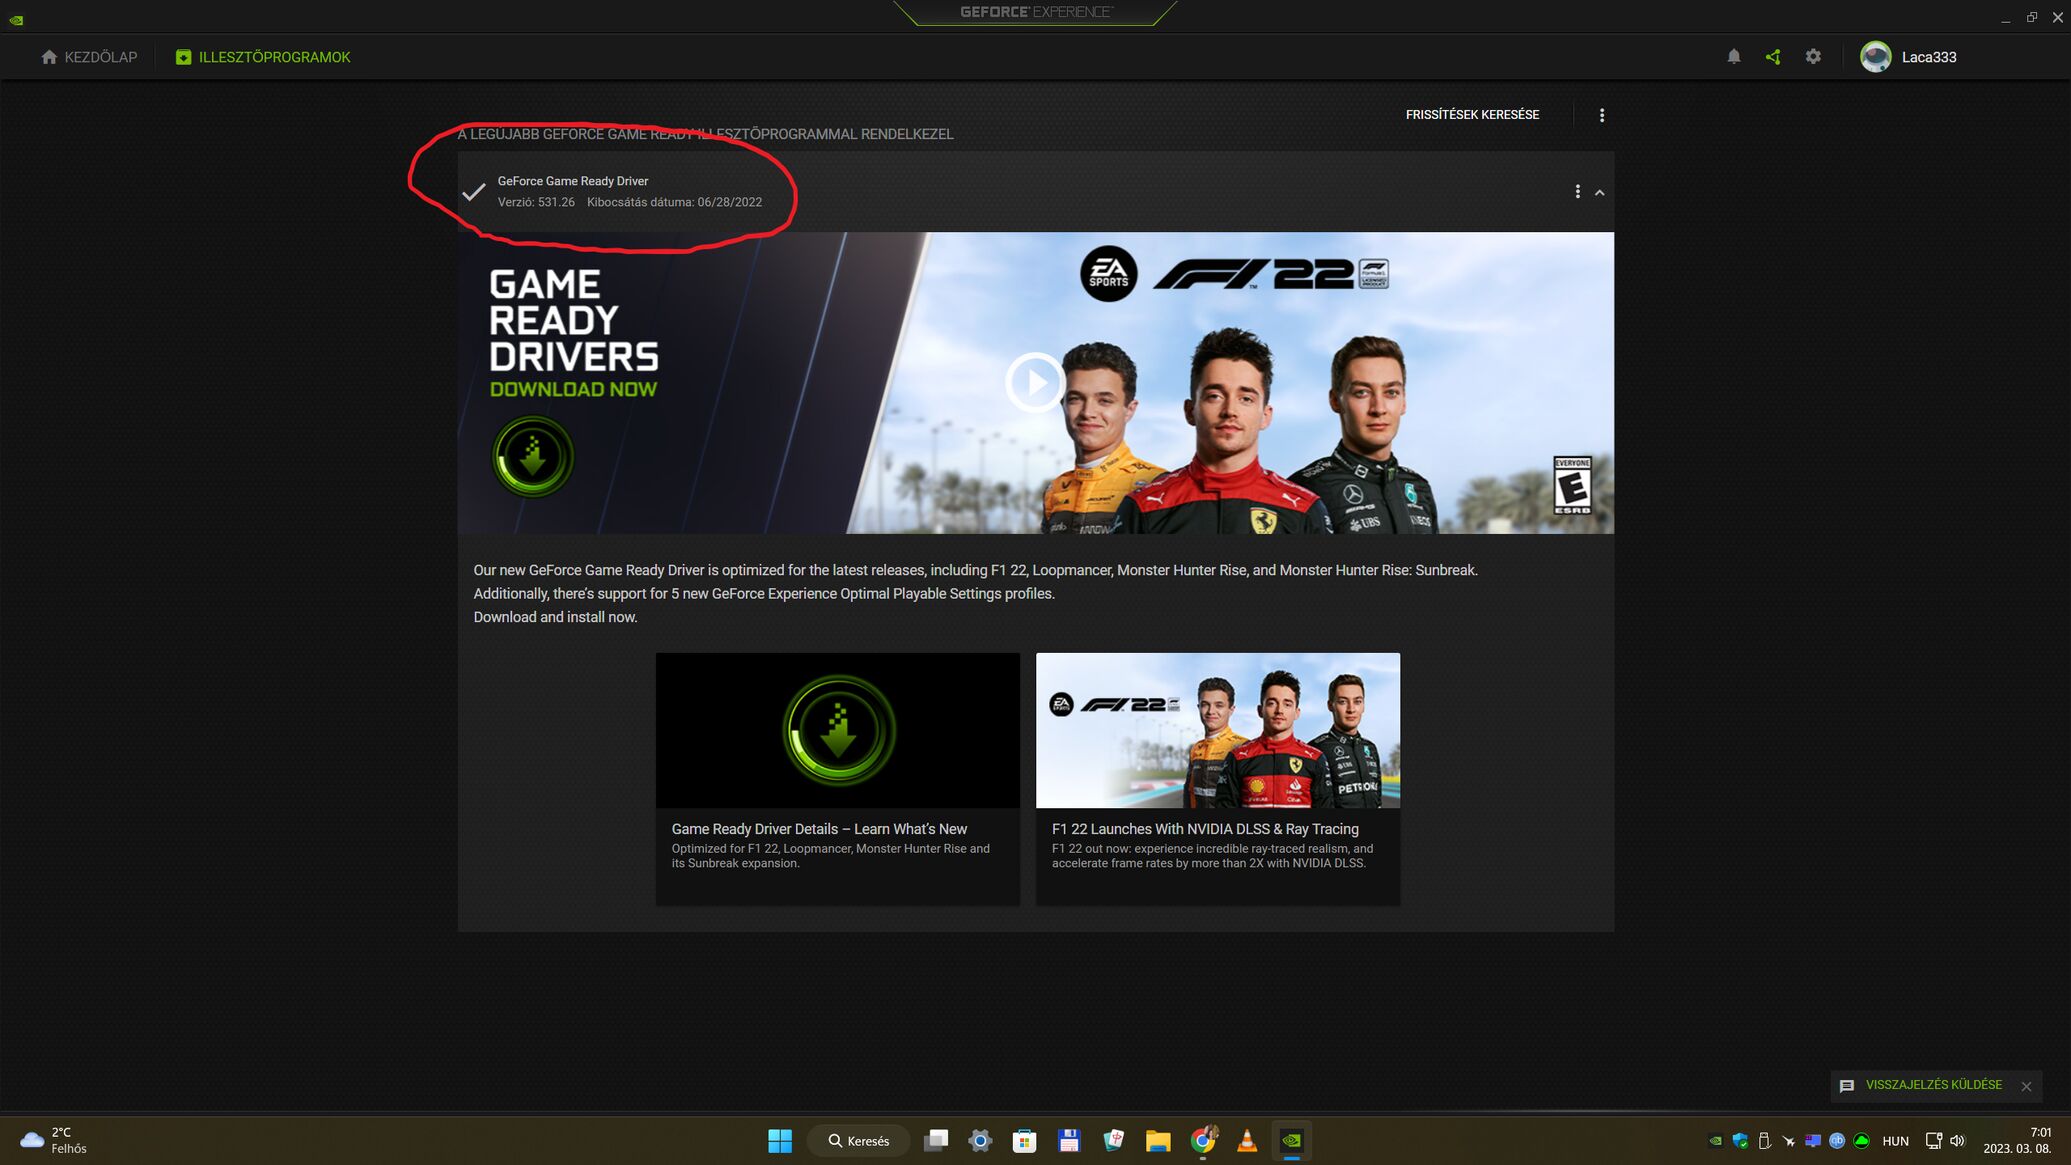Open Windows Security shield tray icon
2071x1165 pixels.
[x=1740, y=1141]
